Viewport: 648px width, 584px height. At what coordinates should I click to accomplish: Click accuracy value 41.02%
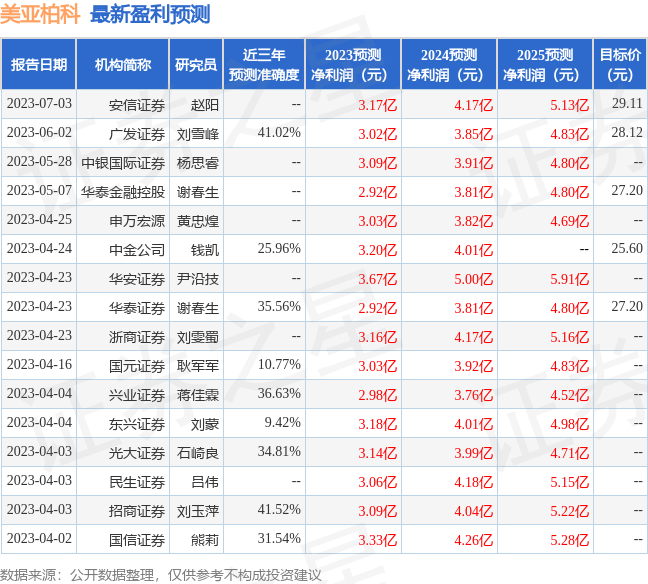[x=279, y=133]
